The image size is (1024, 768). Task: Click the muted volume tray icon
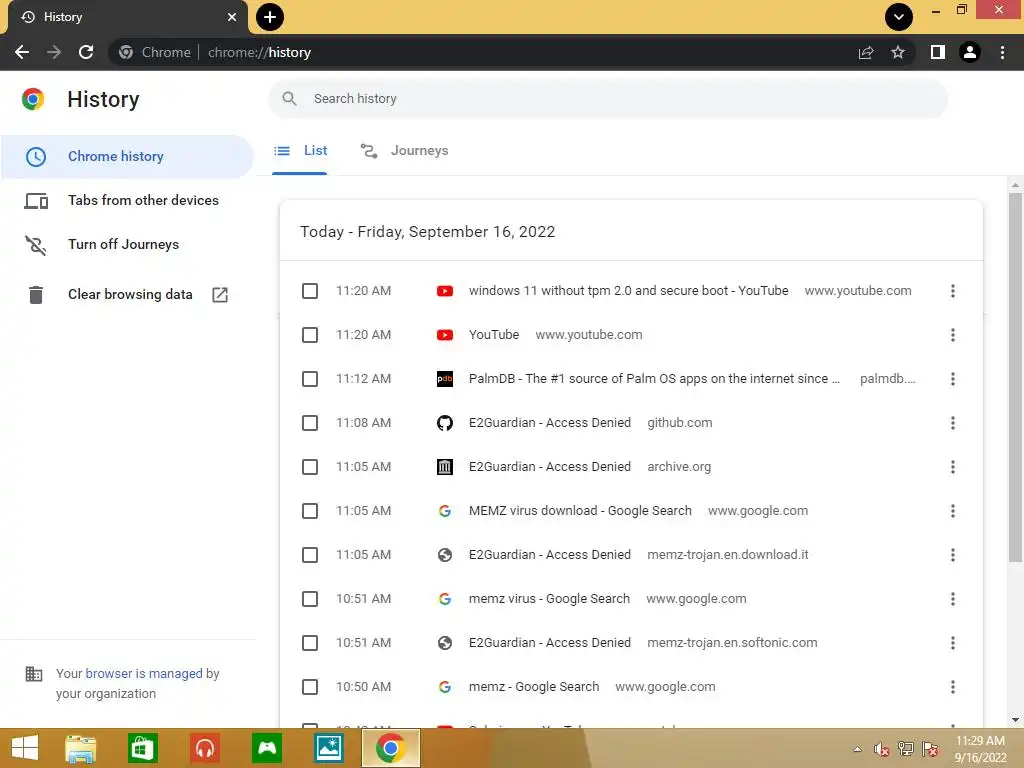click(x=882, y=749)
